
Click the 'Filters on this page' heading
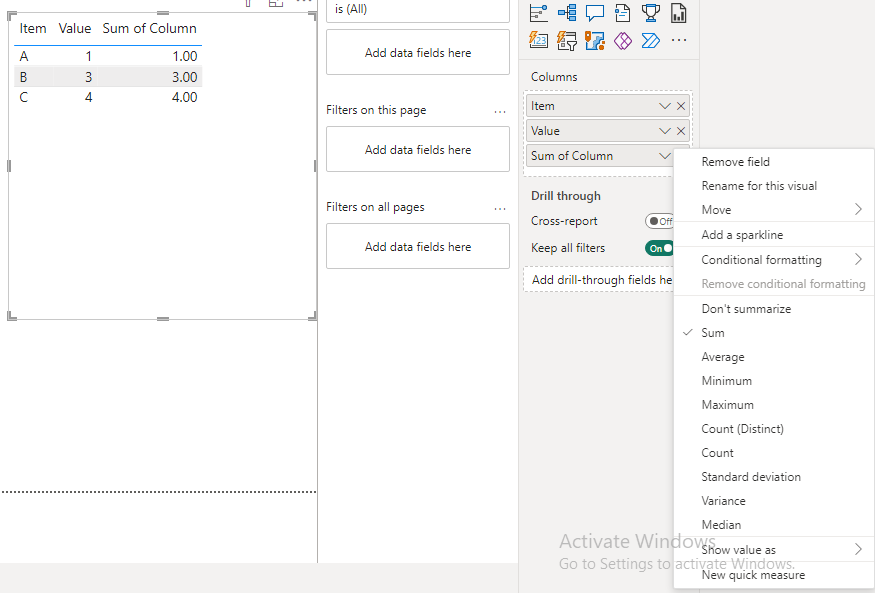click(x=376, y=110)
